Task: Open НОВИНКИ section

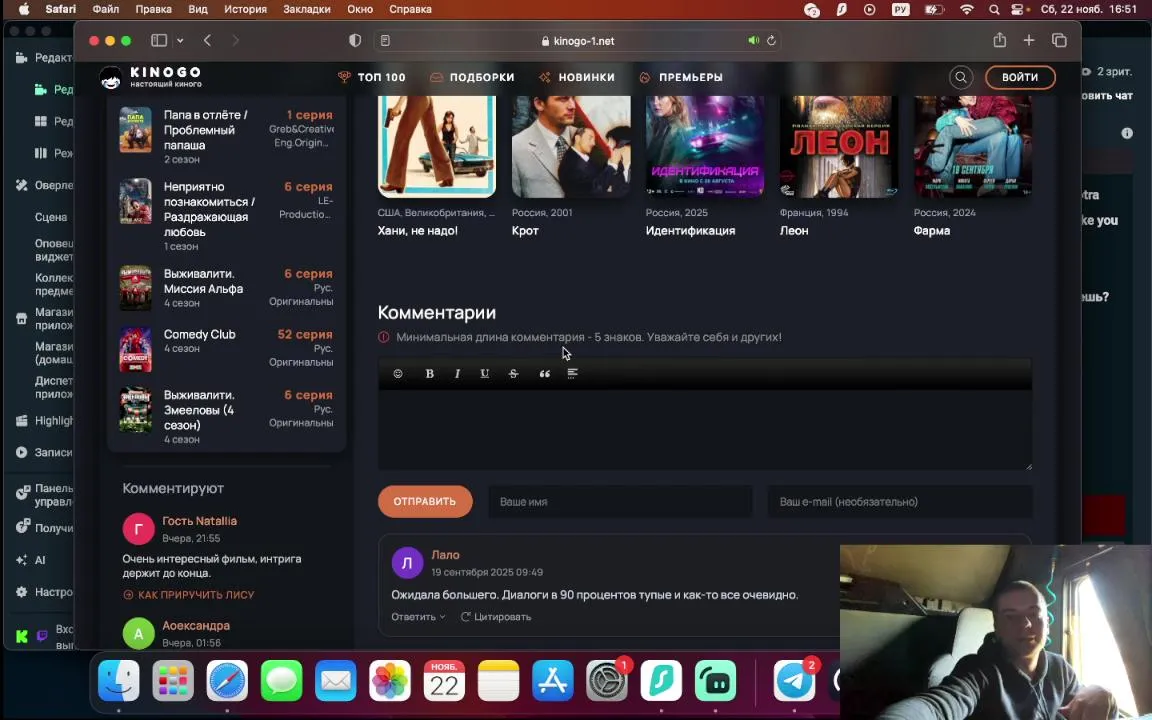Action: point(577,77)
